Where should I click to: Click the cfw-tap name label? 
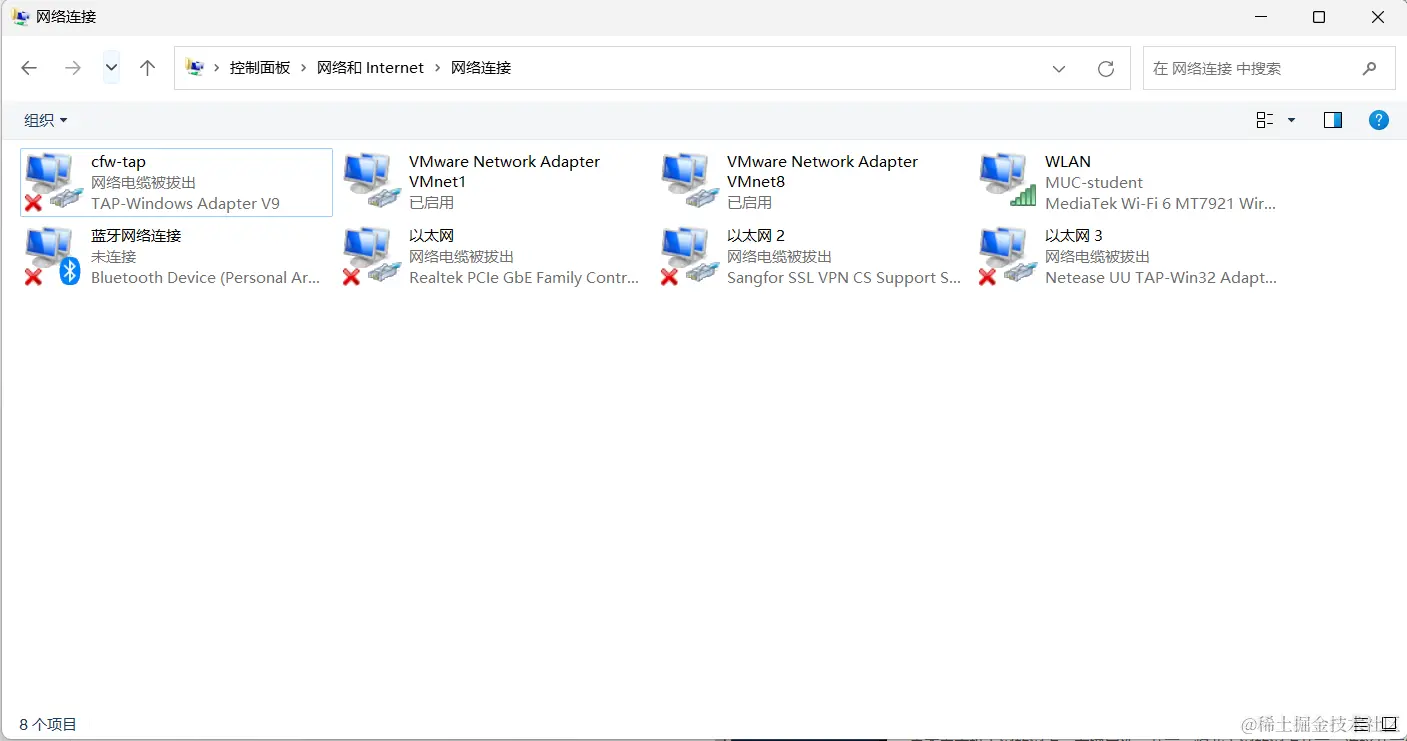118,162
